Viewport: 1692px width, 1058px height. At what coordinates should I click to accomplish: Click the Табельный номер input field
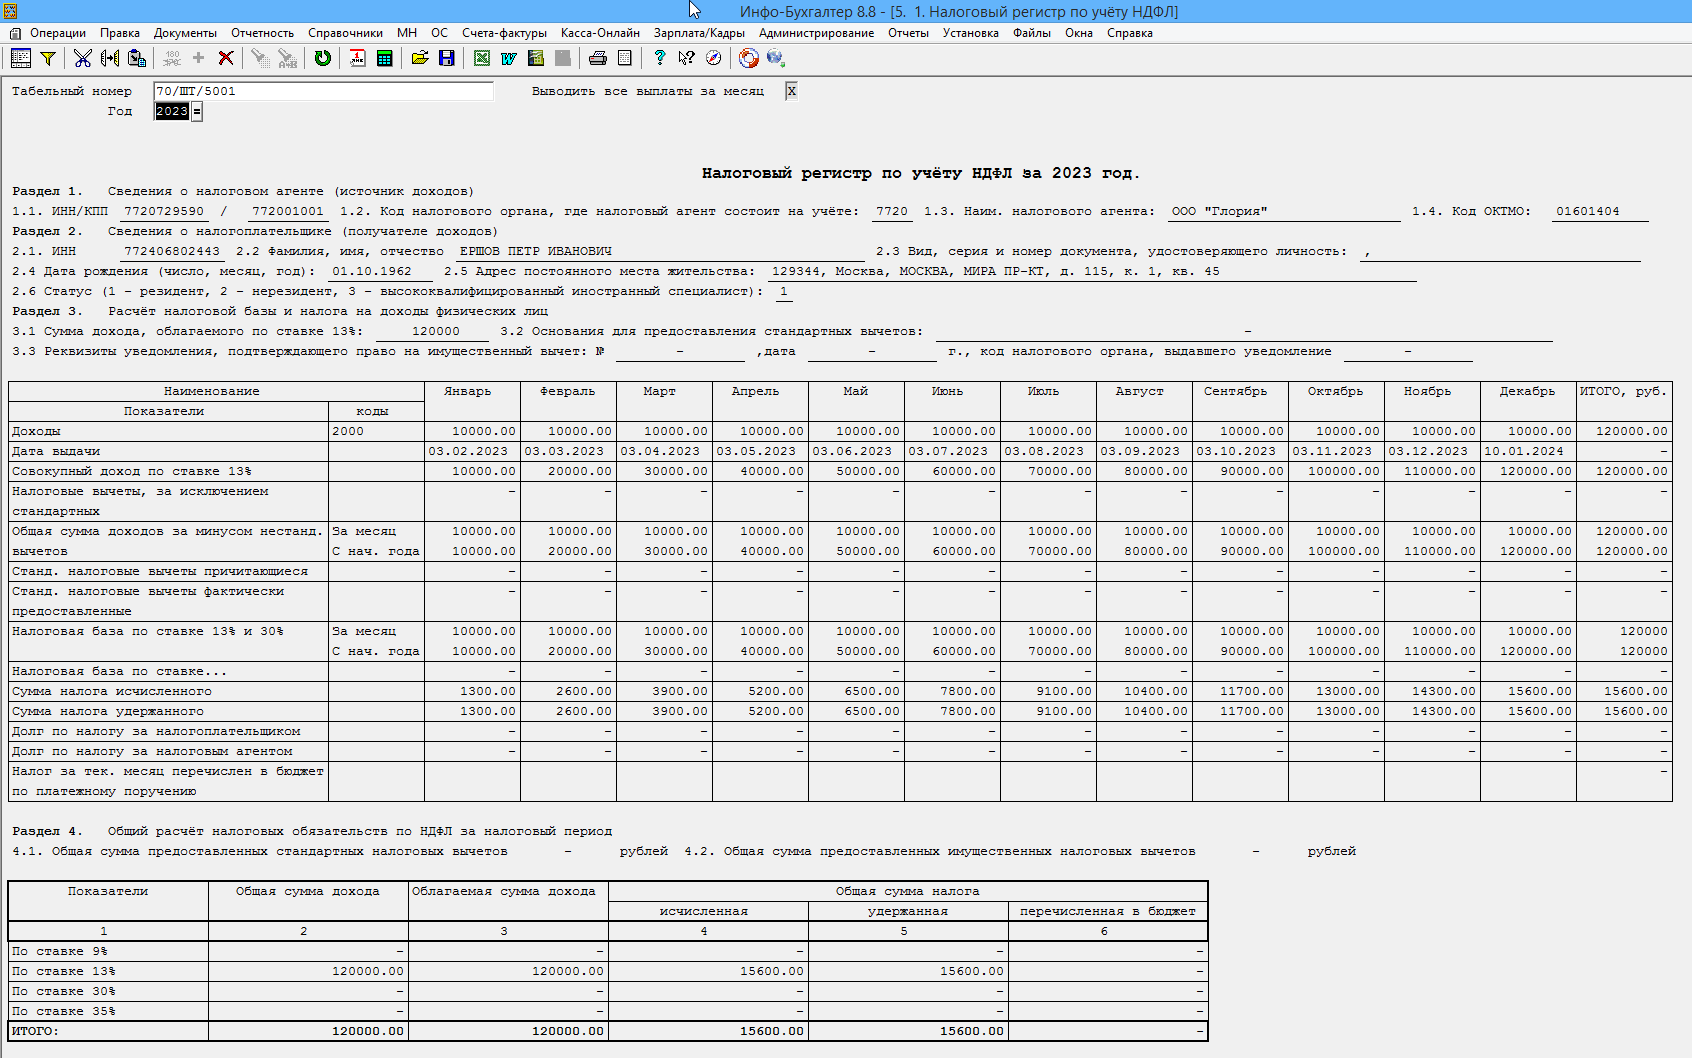[323, 91]
